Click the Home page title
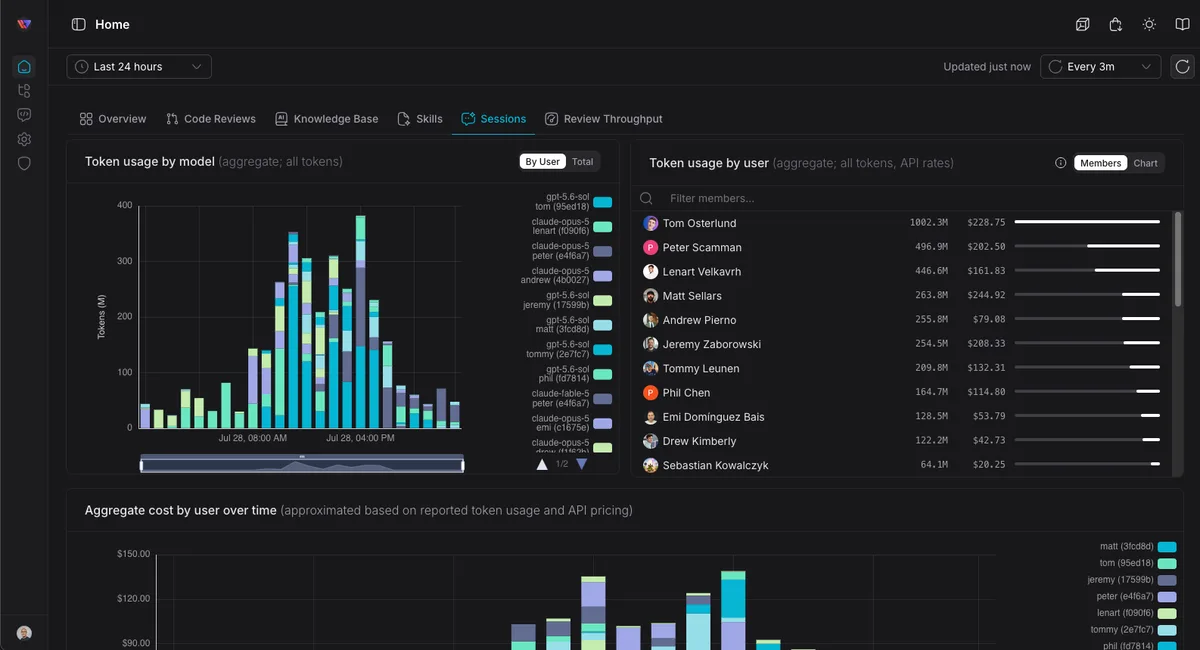 pyautogui.click(x=112, y=24)
